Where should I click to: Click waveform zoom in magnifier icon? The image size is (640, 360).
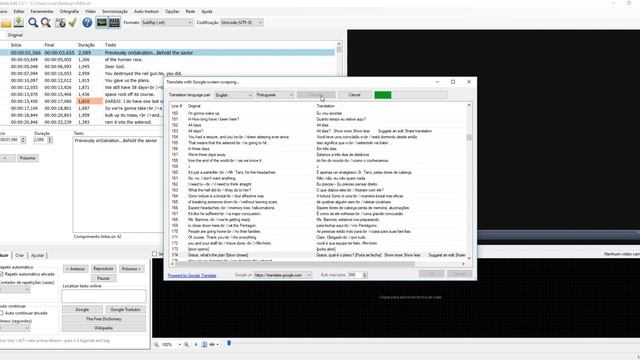pyautogui.click(x=186, y=344)
